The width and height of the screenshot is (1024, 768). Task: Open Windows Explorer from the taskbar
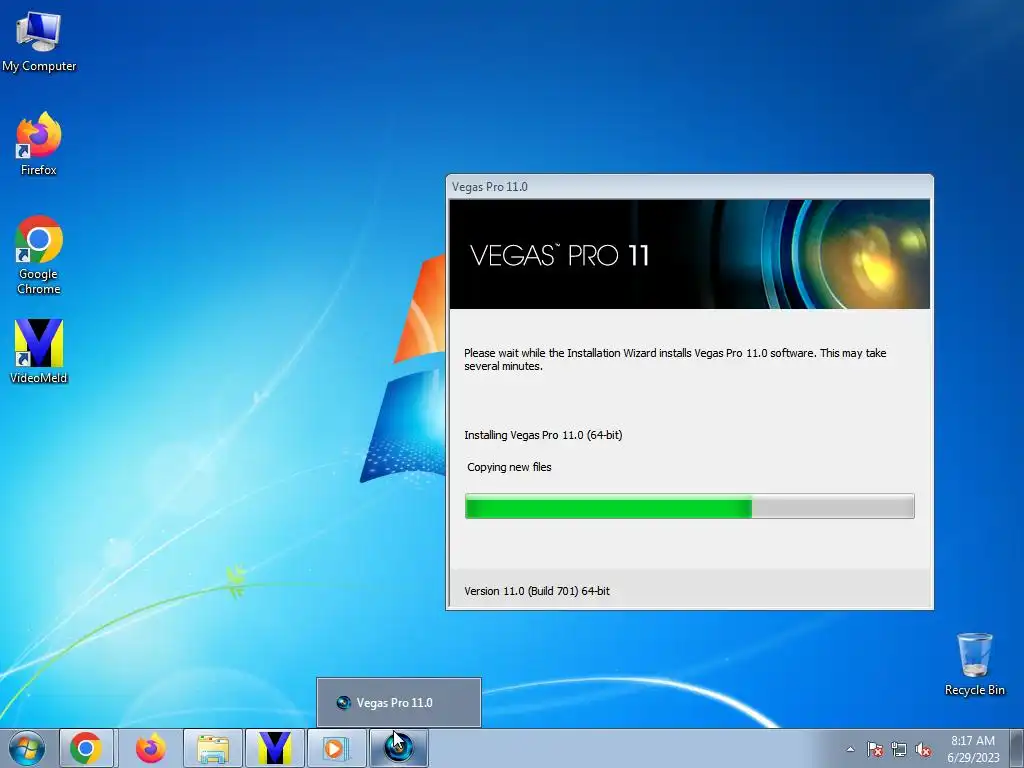(213, 748)
